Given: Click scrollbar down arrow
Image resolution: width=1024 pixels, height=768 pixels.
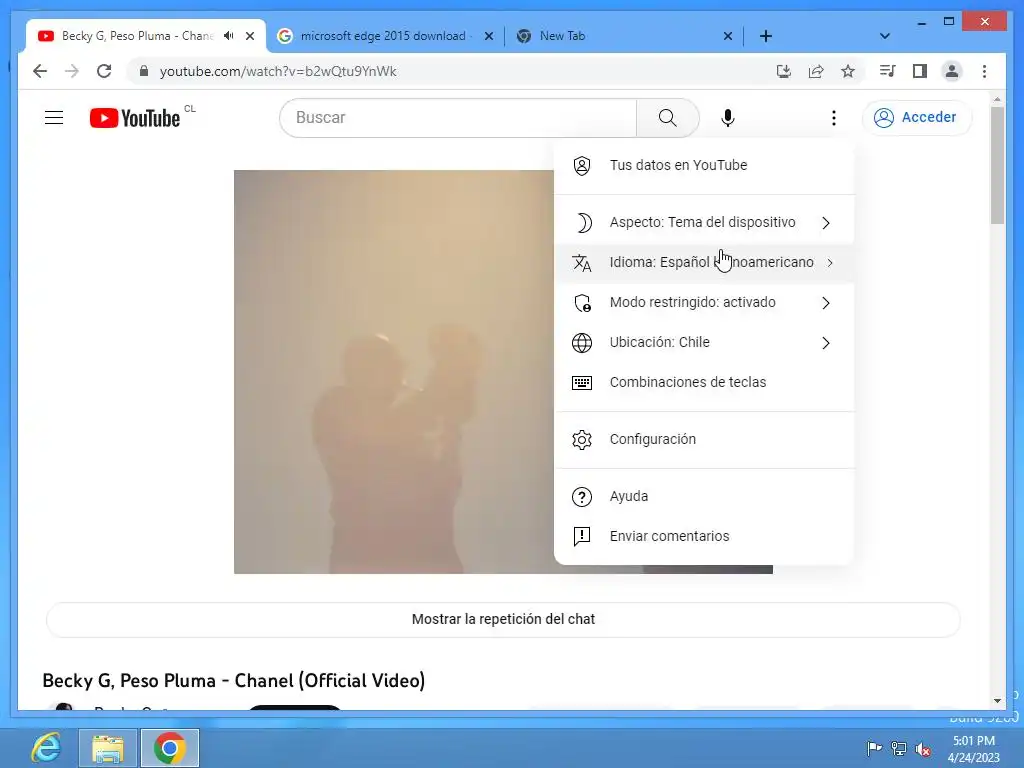Looking at the screenshot, I should (997, 701).
